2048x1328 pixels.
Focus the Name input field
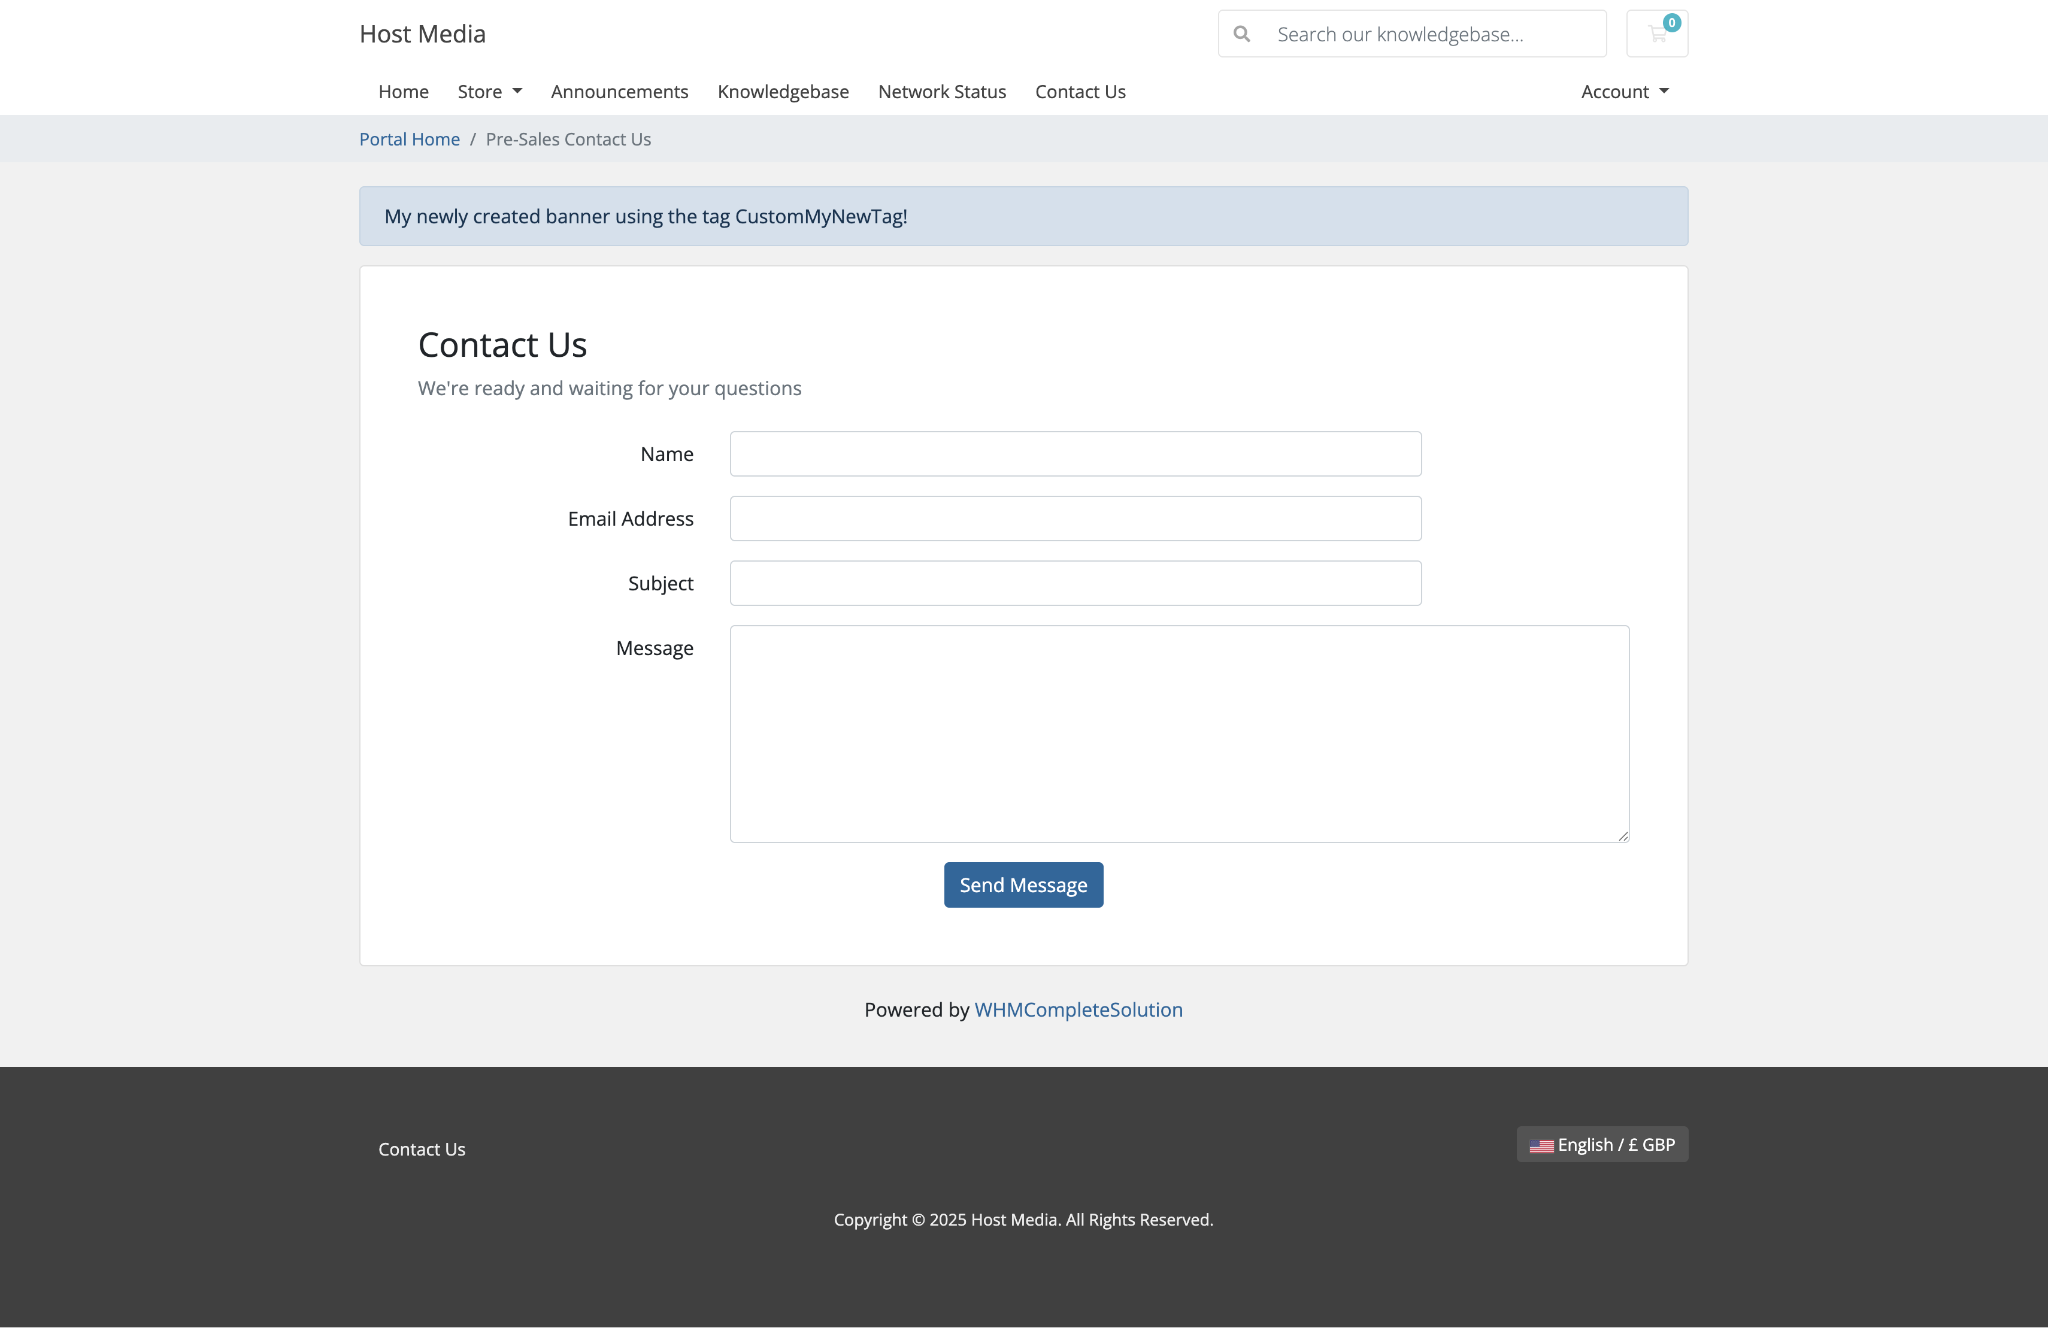click(x=1075, y=454)
